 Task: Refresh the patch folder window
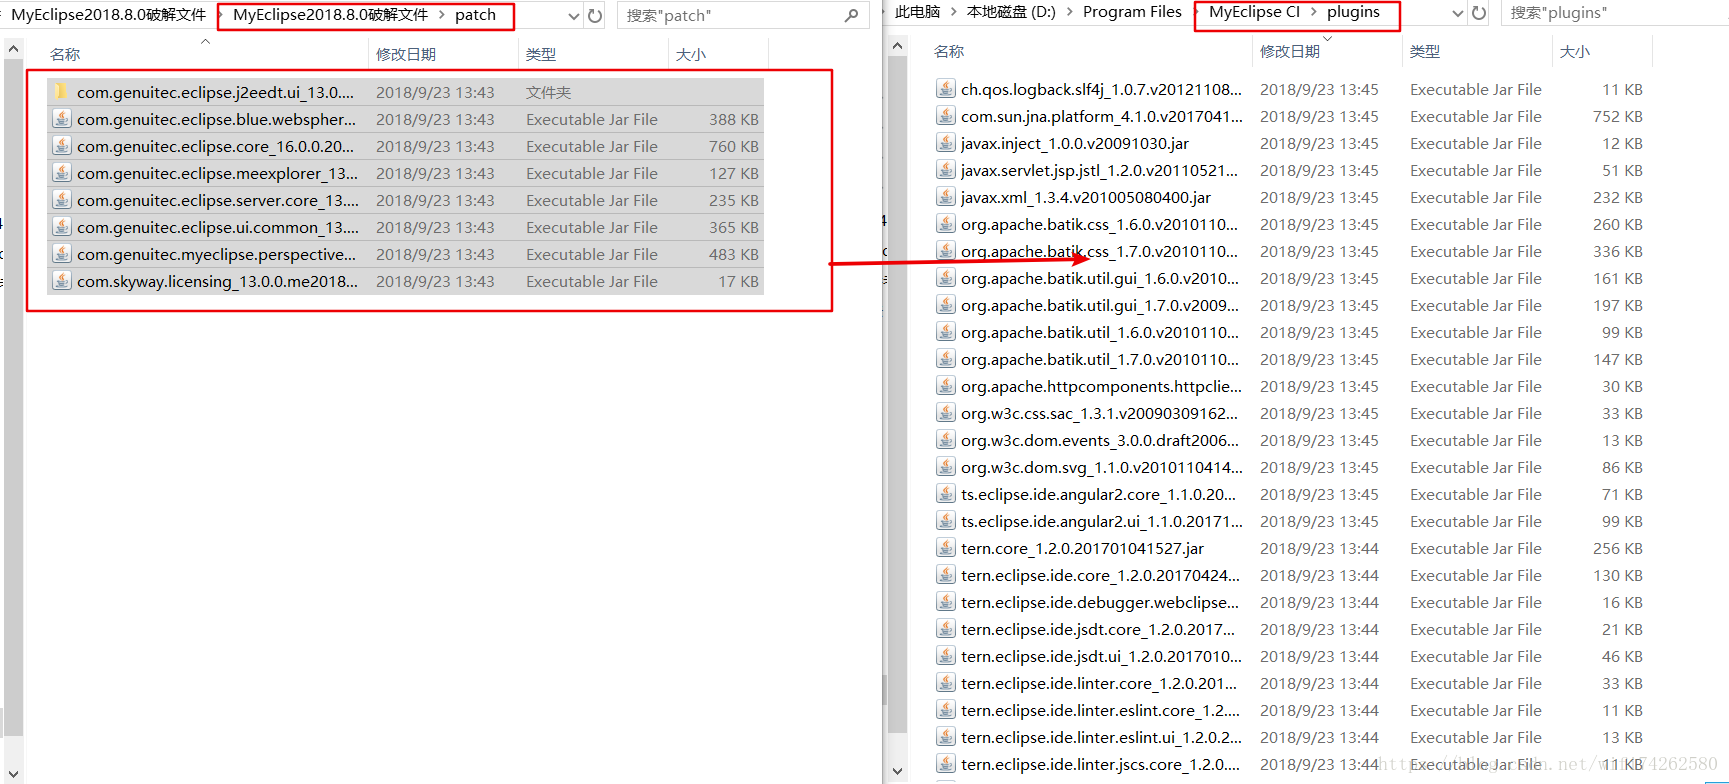coord(595,15)
